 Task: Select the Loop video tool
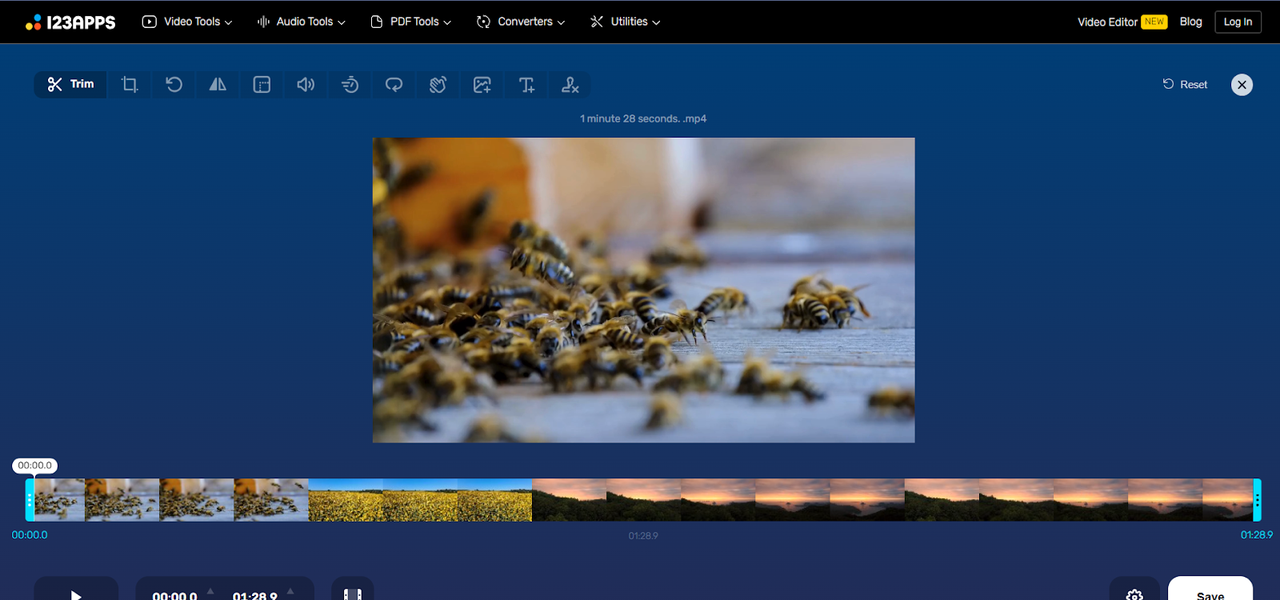394,85
